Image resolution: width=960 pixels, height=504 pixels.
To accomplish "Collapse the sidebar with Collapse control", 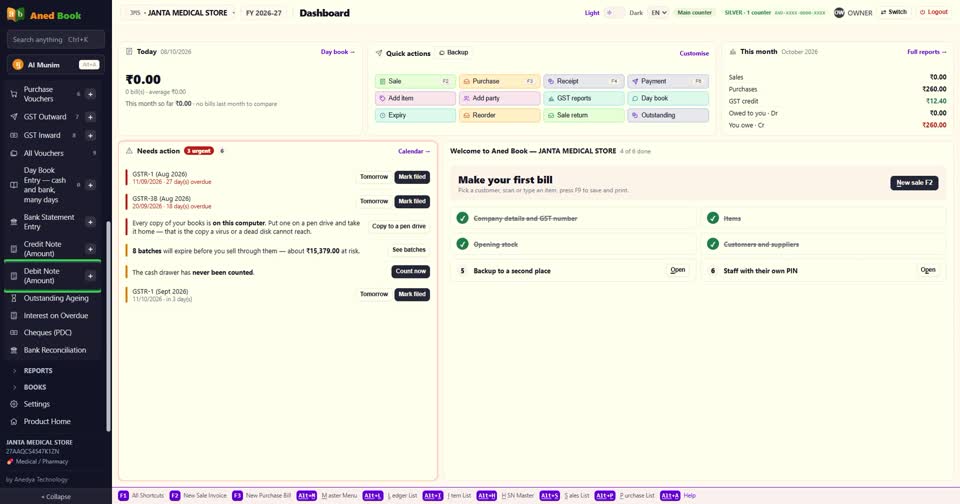I will click(56, 497).
